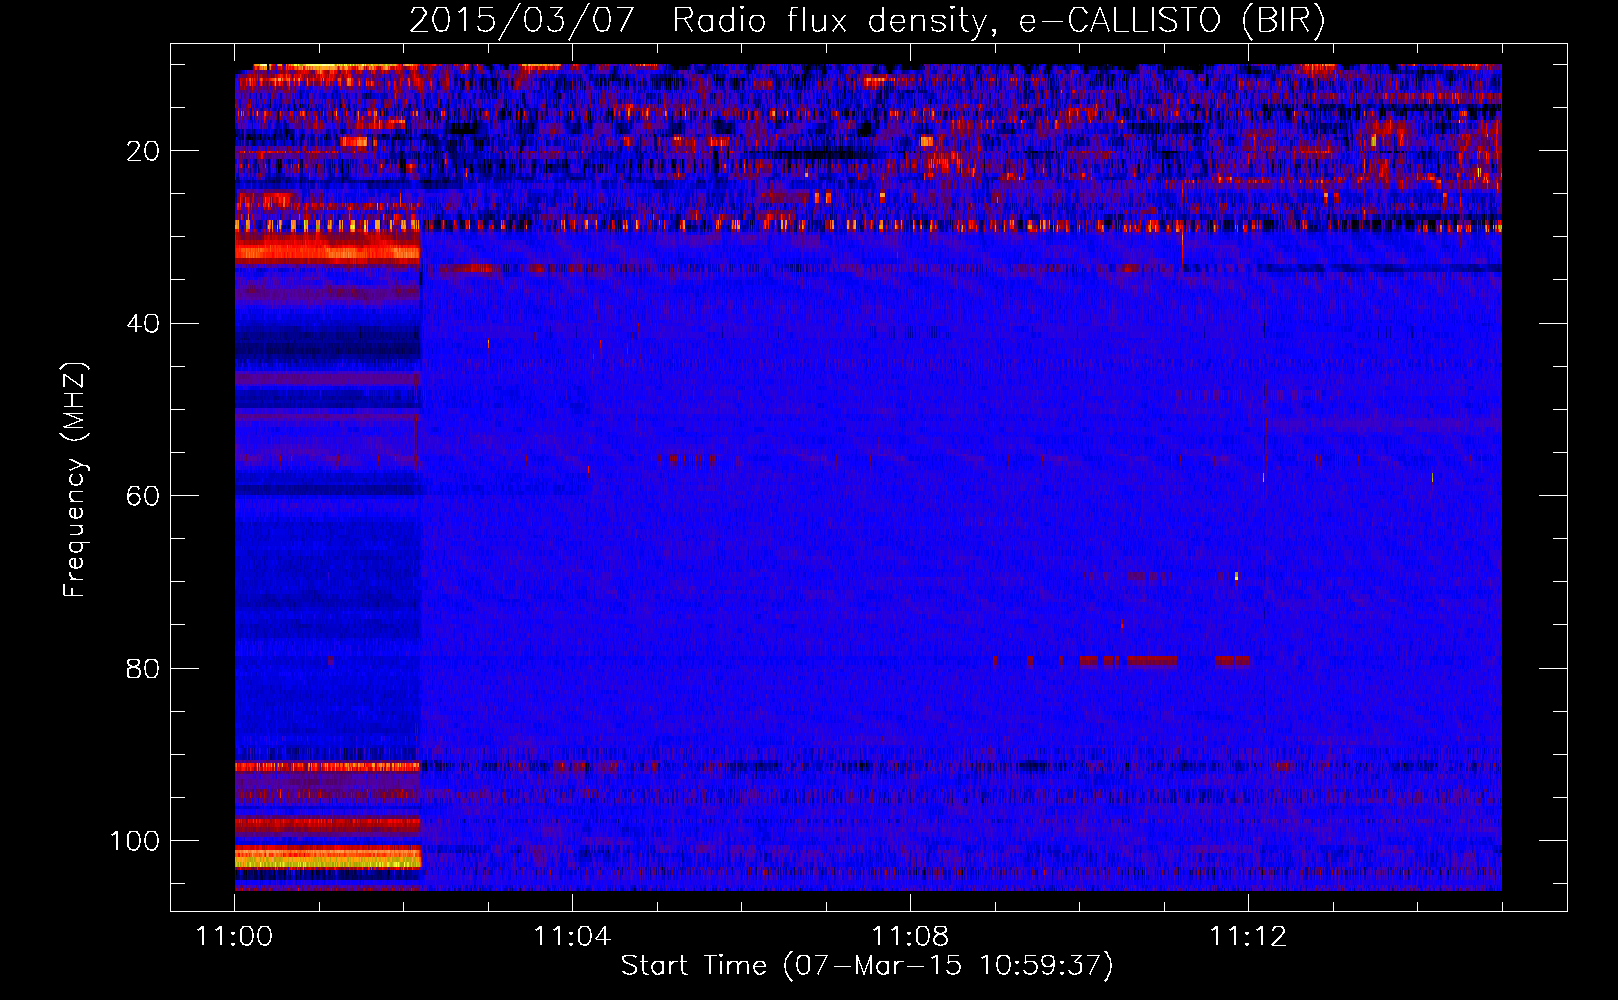Select the '60' frequency axis label

pyautogui.click(x=144, y=496)
